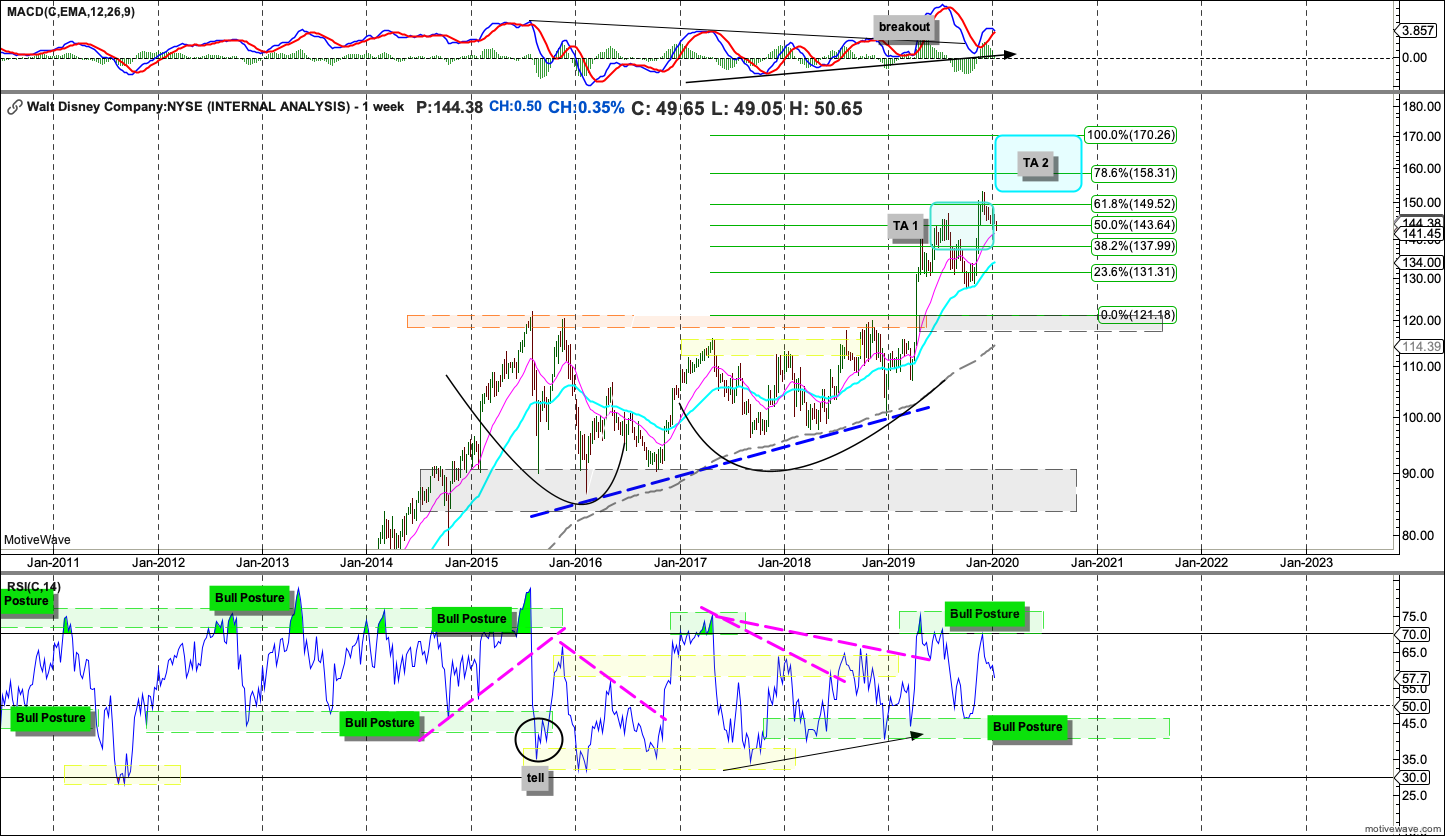The image size is (1445, 836).
Task: Click the 0.0%(121.18) Fibonacci label
Action: (1138, 314)
